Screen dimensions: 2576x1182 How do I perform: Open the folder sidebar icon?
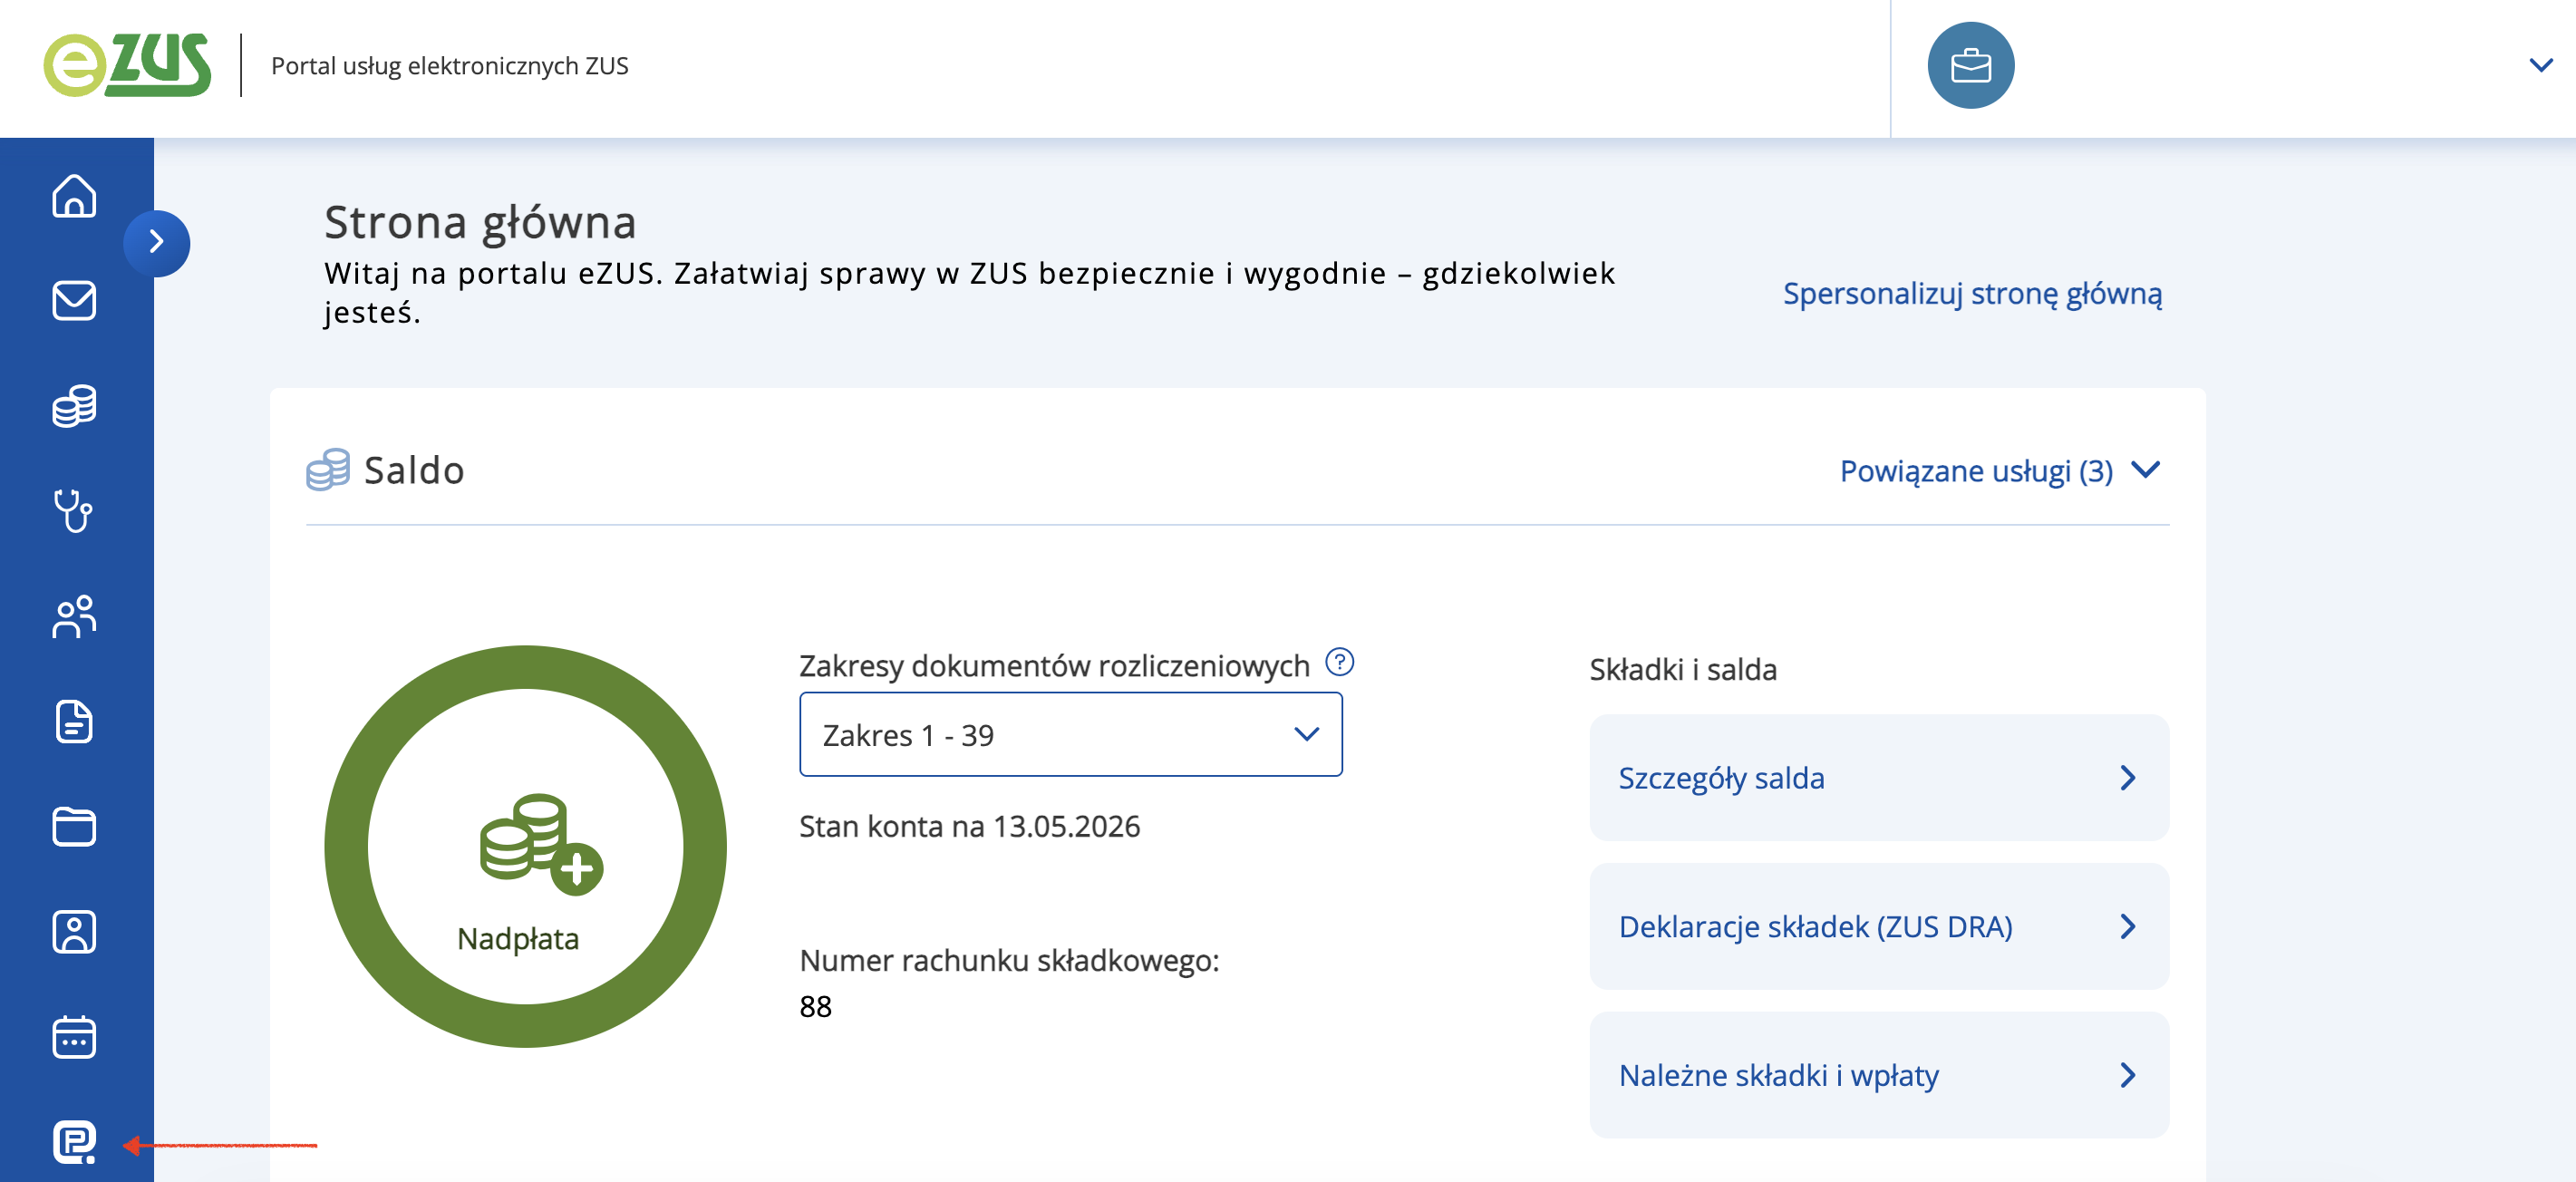74,826
